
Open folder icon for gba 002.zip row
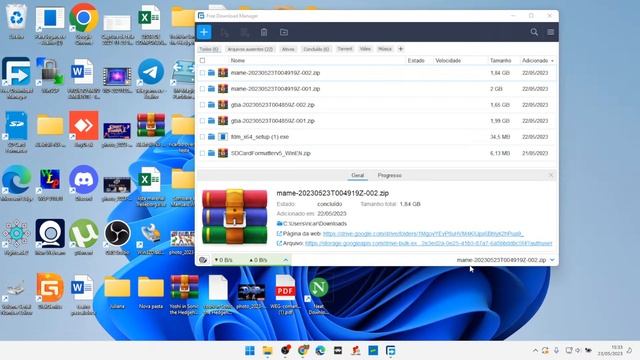pyautogui.click(x=211, y=105)
